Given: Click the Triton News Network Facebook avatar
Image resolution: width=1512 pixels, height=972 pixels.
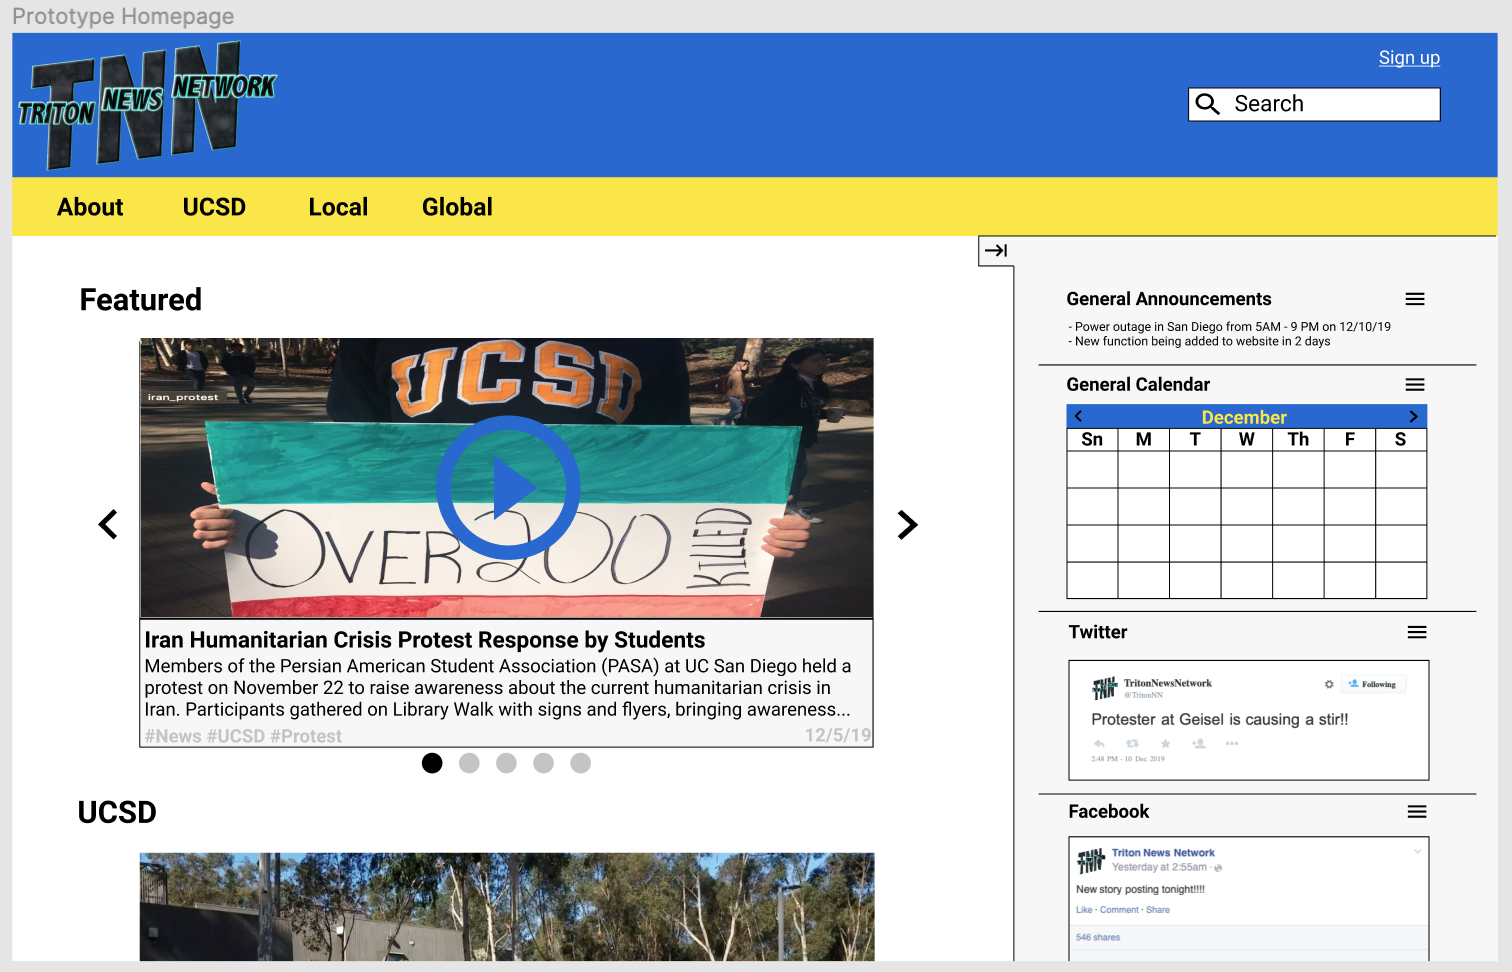Looking at the screenshot, I should [x=1091, y=860].
